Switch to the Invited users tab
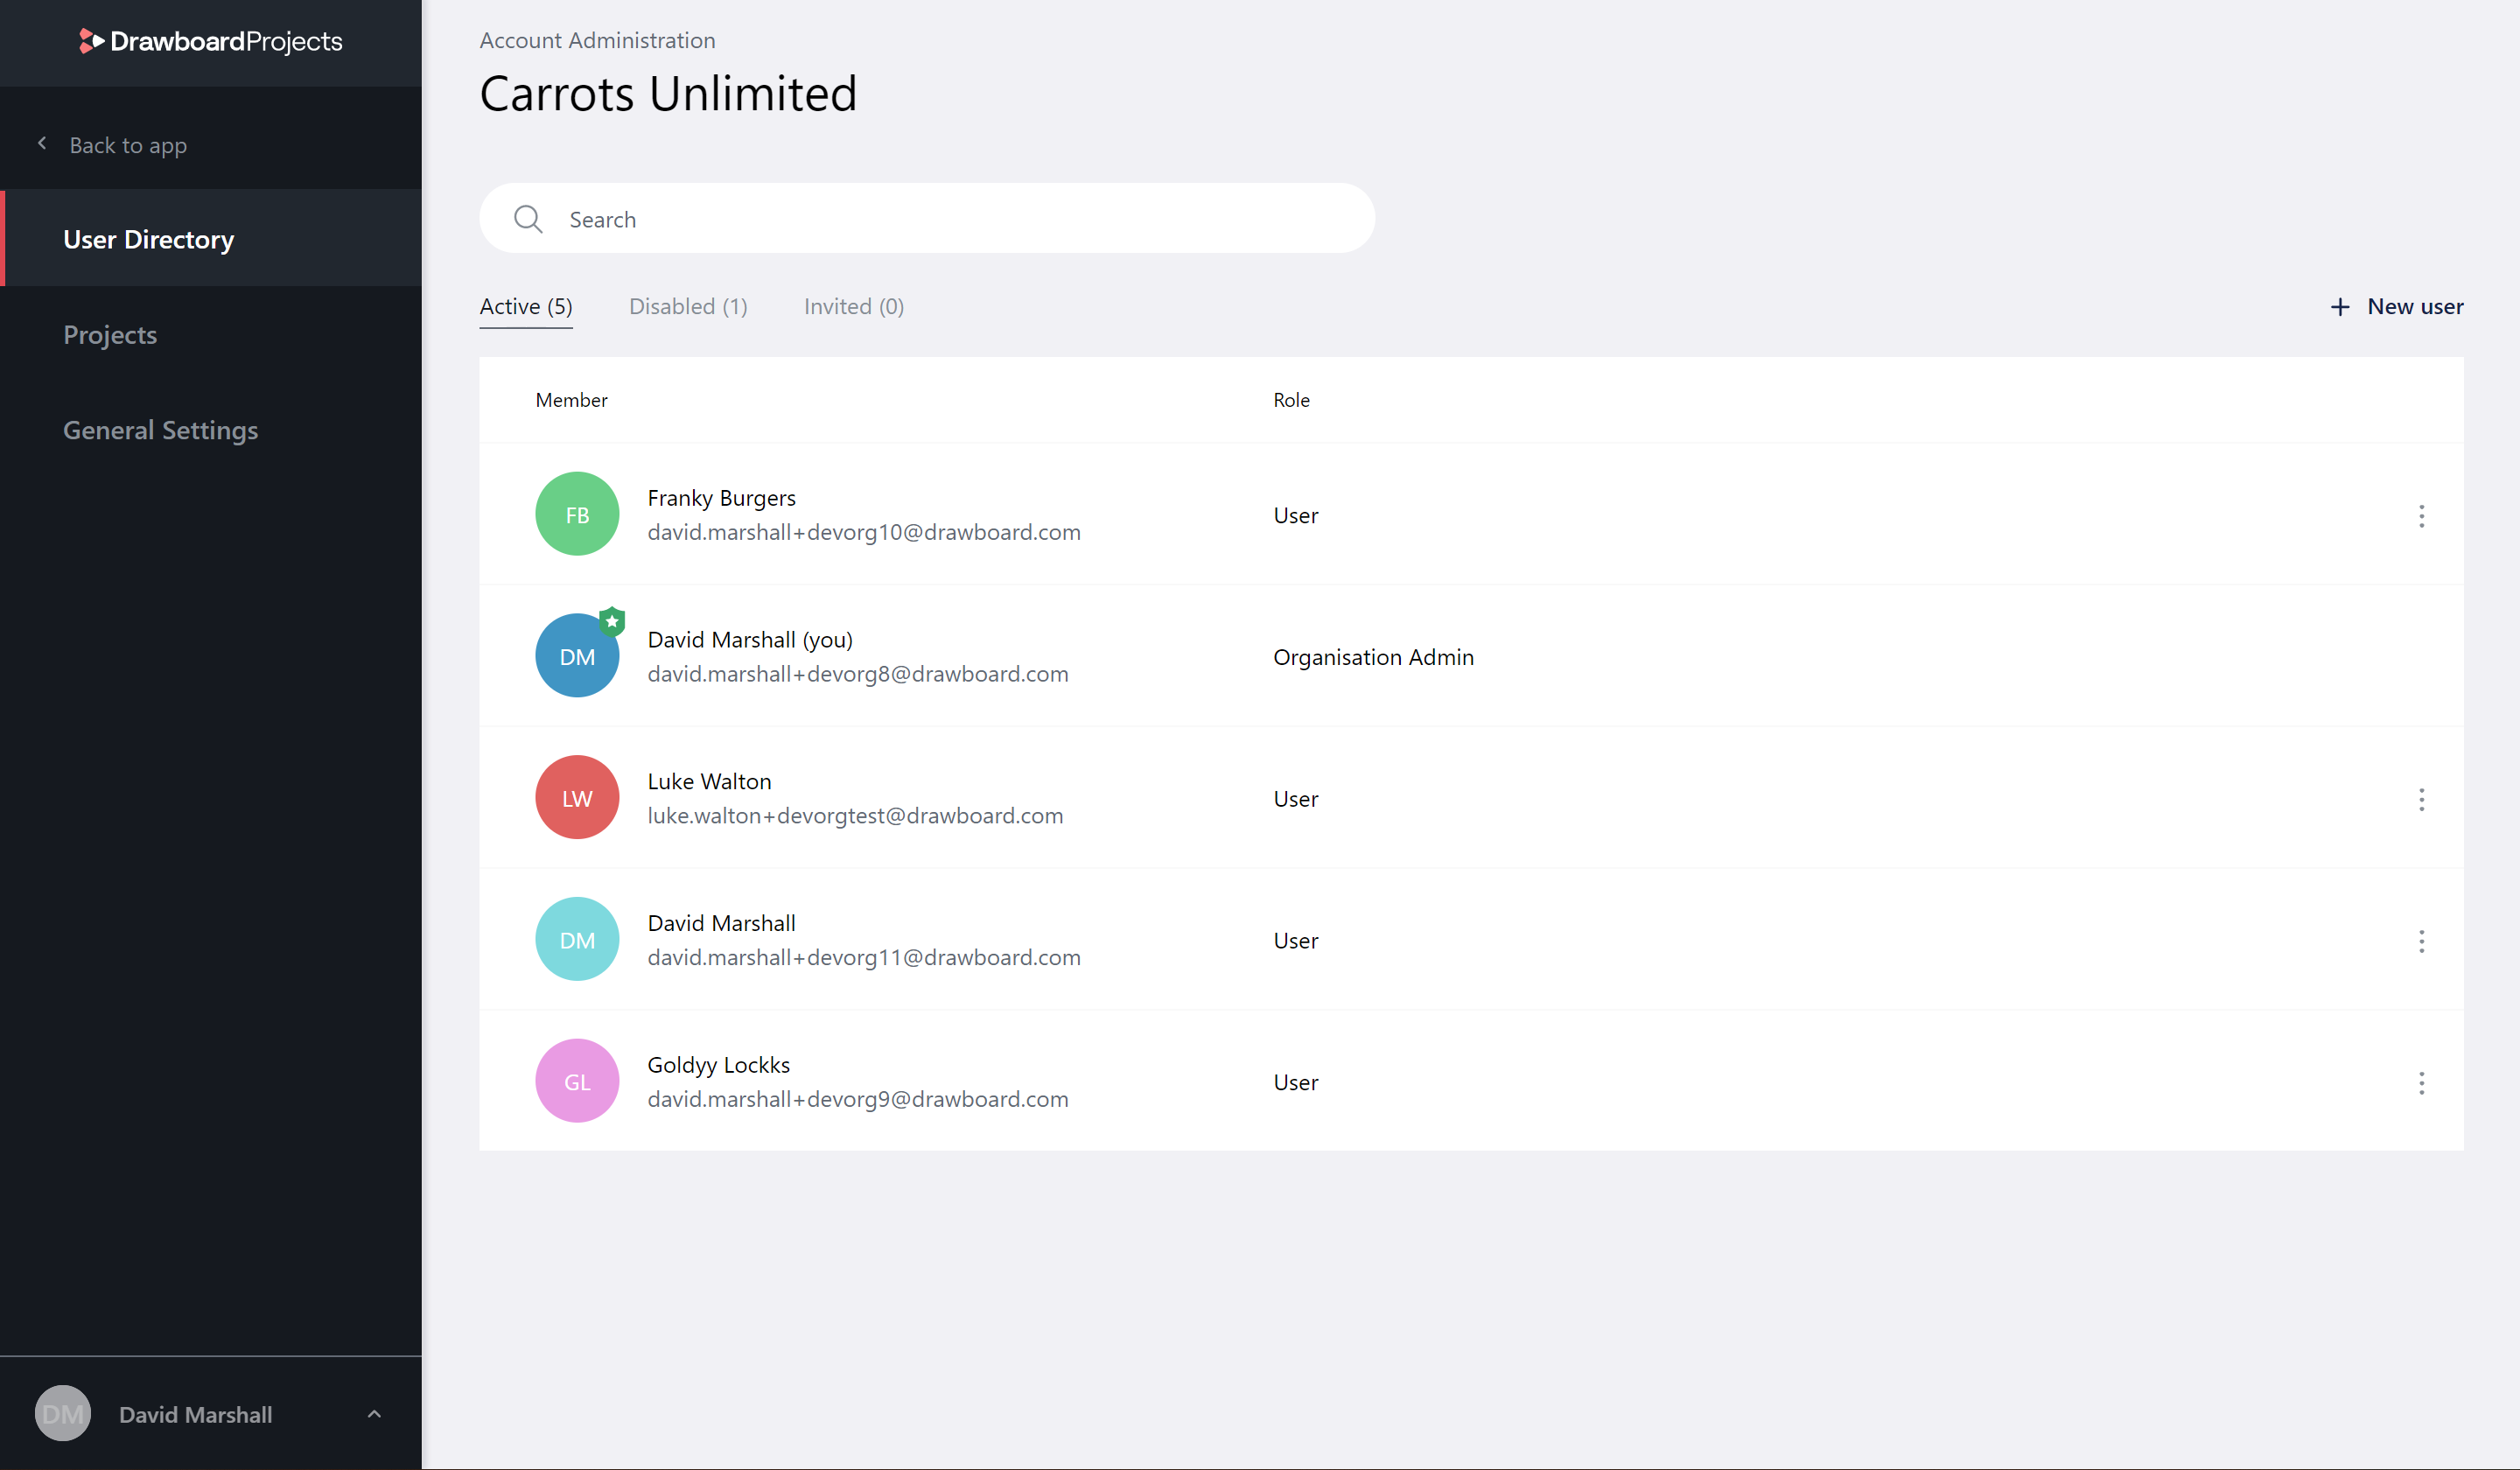Screen dimensions: 2520x1470 coord(852,306)
